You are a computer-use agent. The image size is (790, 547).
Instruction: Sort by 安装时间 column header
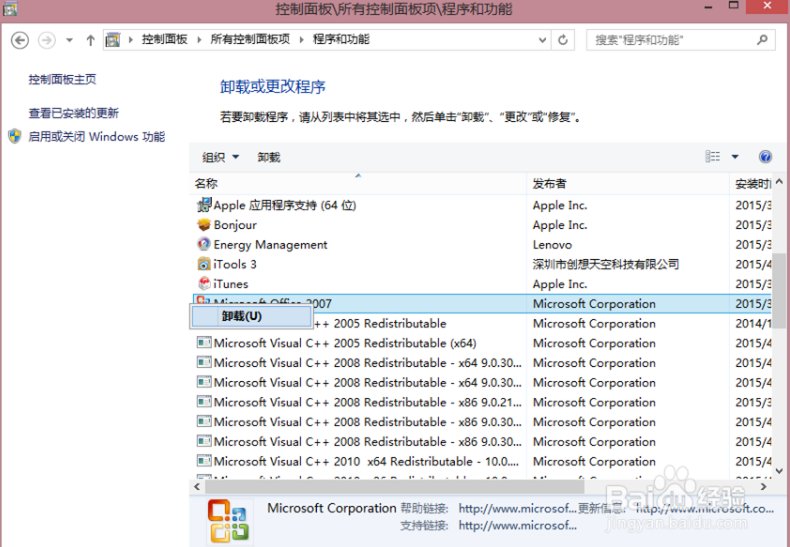click(751, 184)
